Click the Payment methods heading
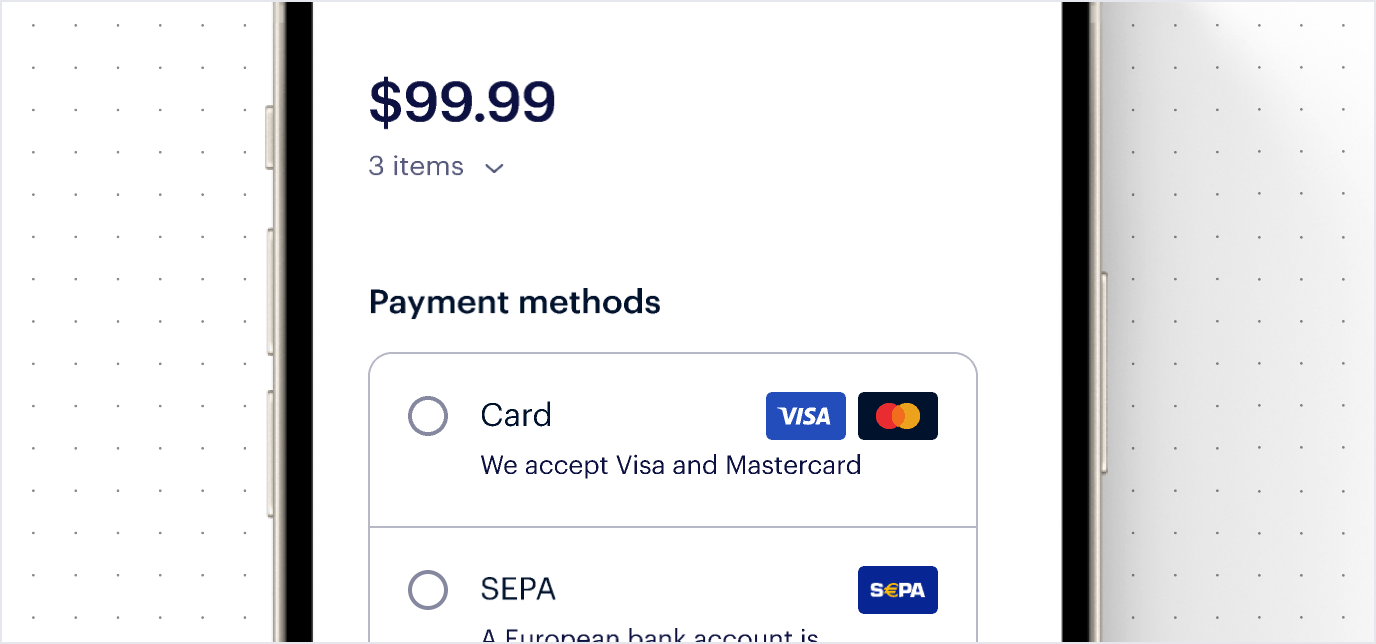The width and height of the screenshot is (1376, 644). 515,302
